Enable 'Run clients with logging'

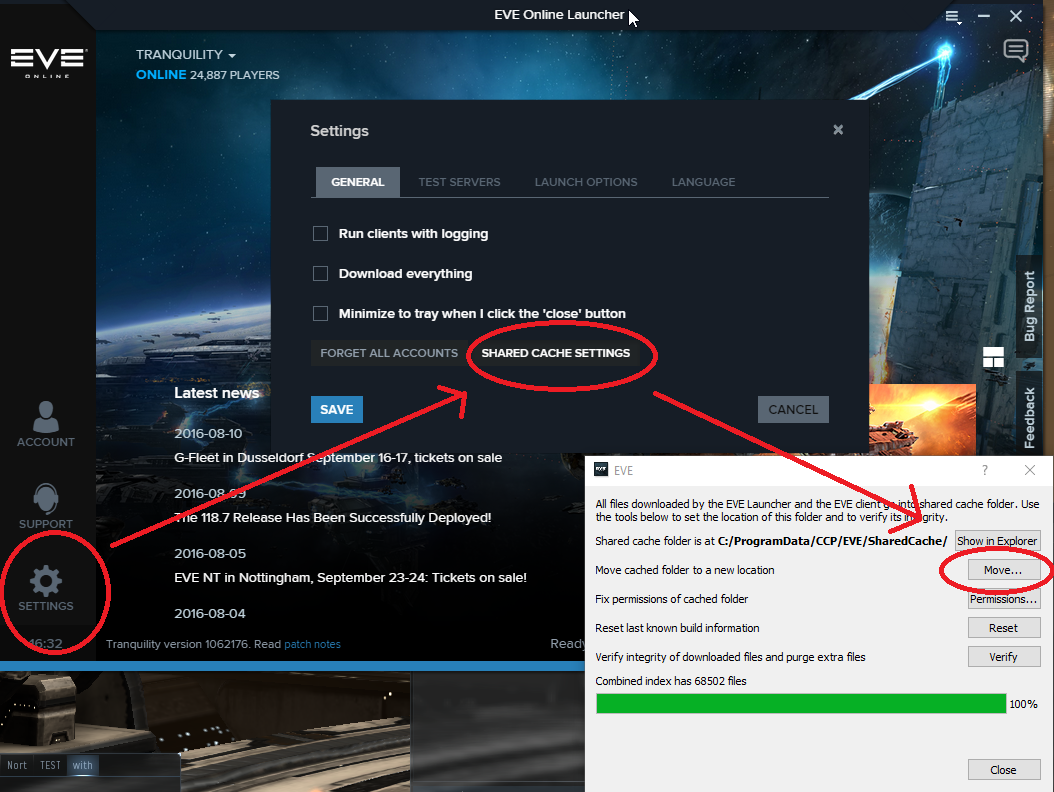(x=320, y=233)
